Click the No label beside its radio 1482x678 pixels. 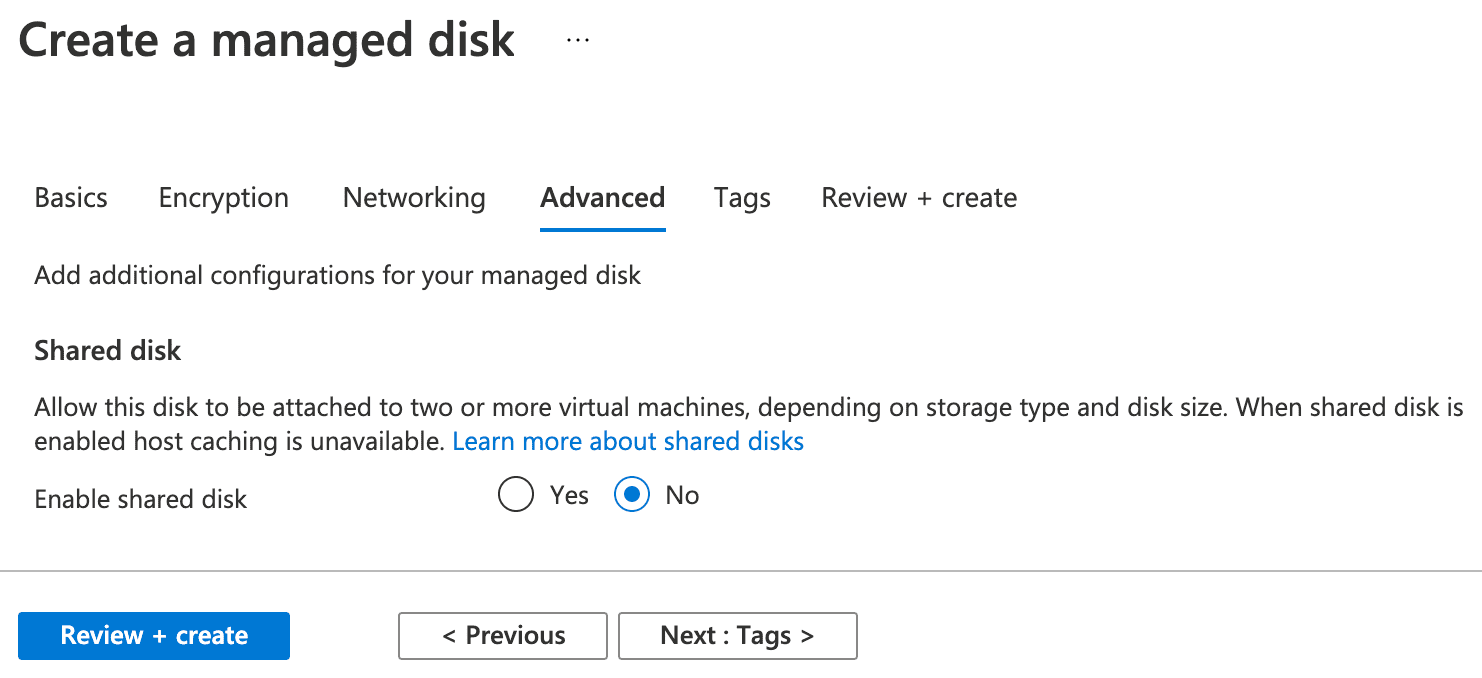point(683,494)
